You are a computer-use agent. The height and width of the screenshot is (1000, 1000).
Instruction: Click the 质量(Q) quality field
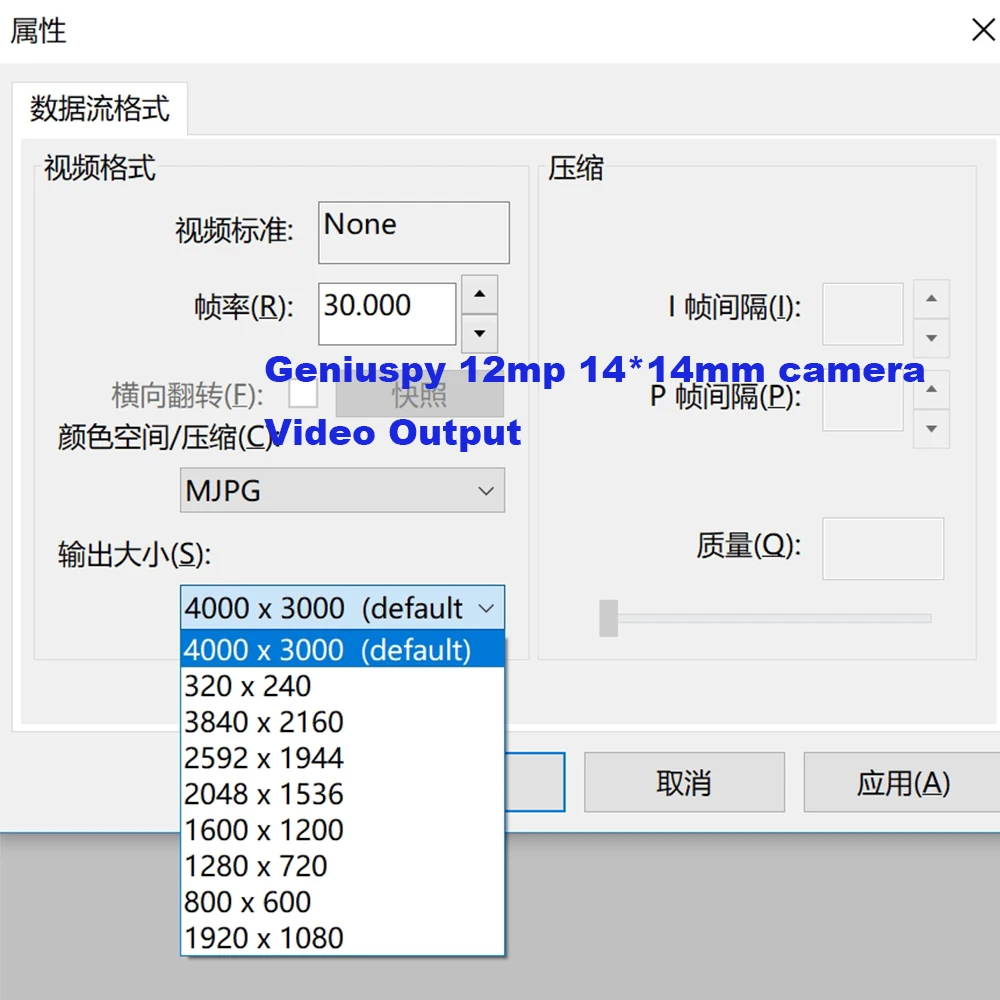(x=883, y=548)
